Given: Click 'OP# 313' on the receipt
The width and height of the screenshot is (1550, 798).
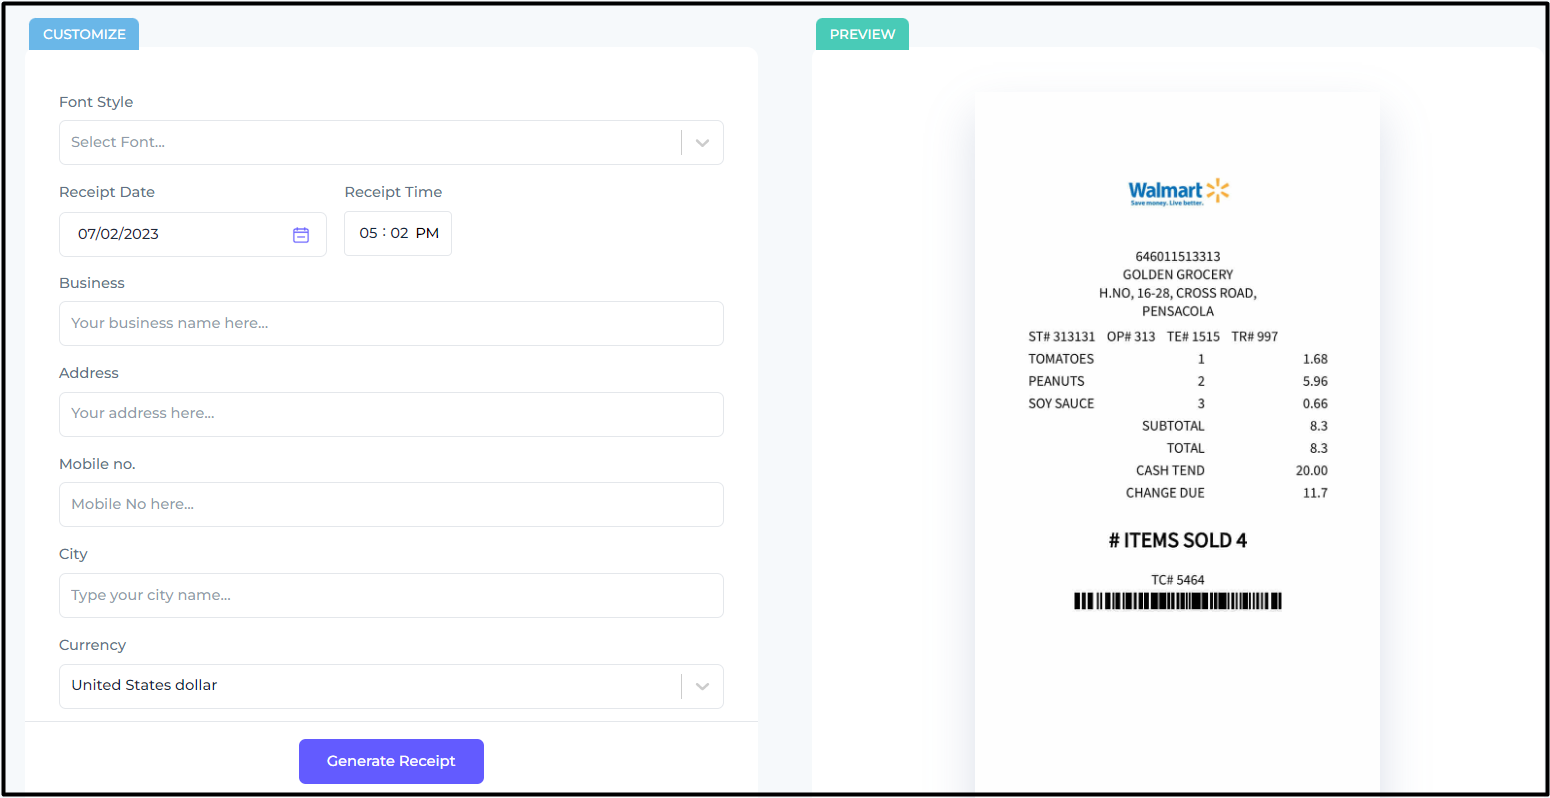Looking at the screenshot, I should (x=1131, y=337).
